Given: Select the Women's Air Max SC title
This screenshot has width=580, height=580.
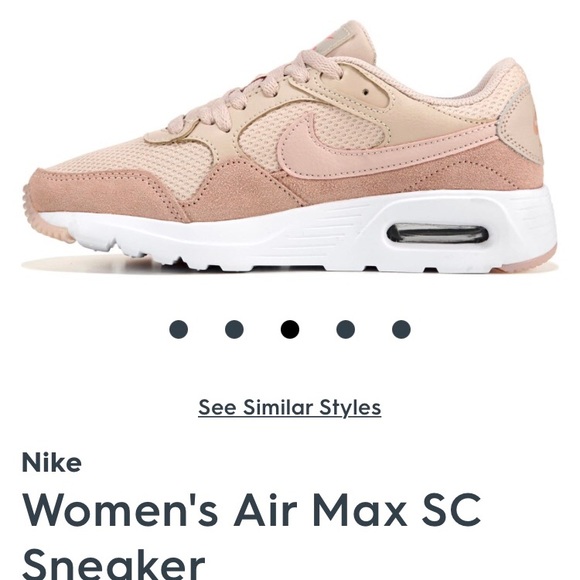Looking at the screenshot, I should 252,510.
